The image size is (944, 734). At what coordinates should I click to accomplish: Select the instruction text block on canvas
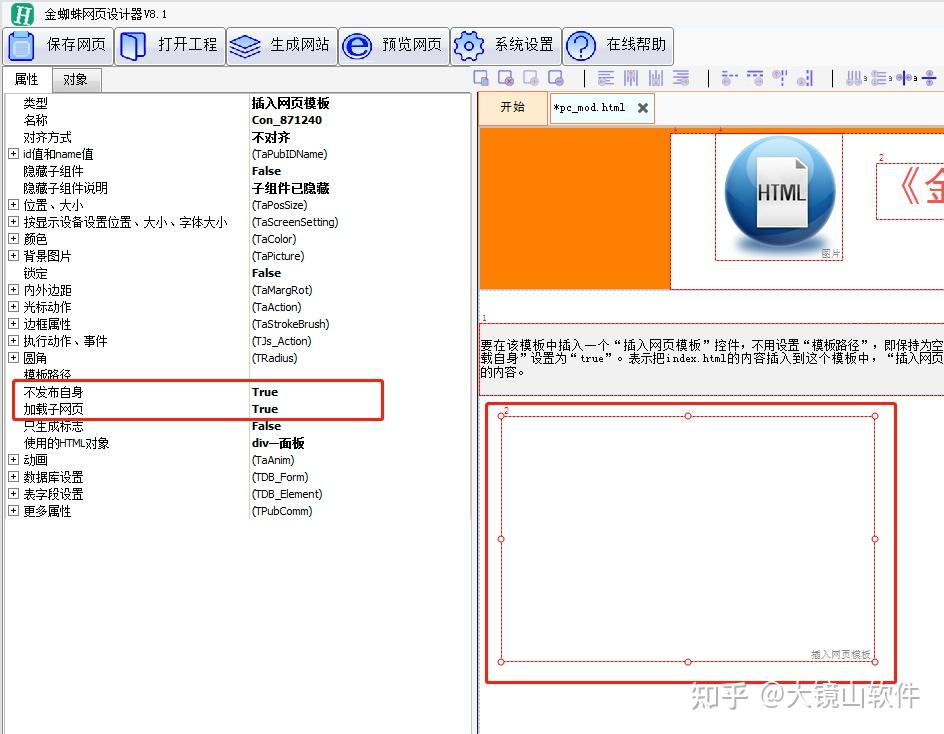click(712, 359)
